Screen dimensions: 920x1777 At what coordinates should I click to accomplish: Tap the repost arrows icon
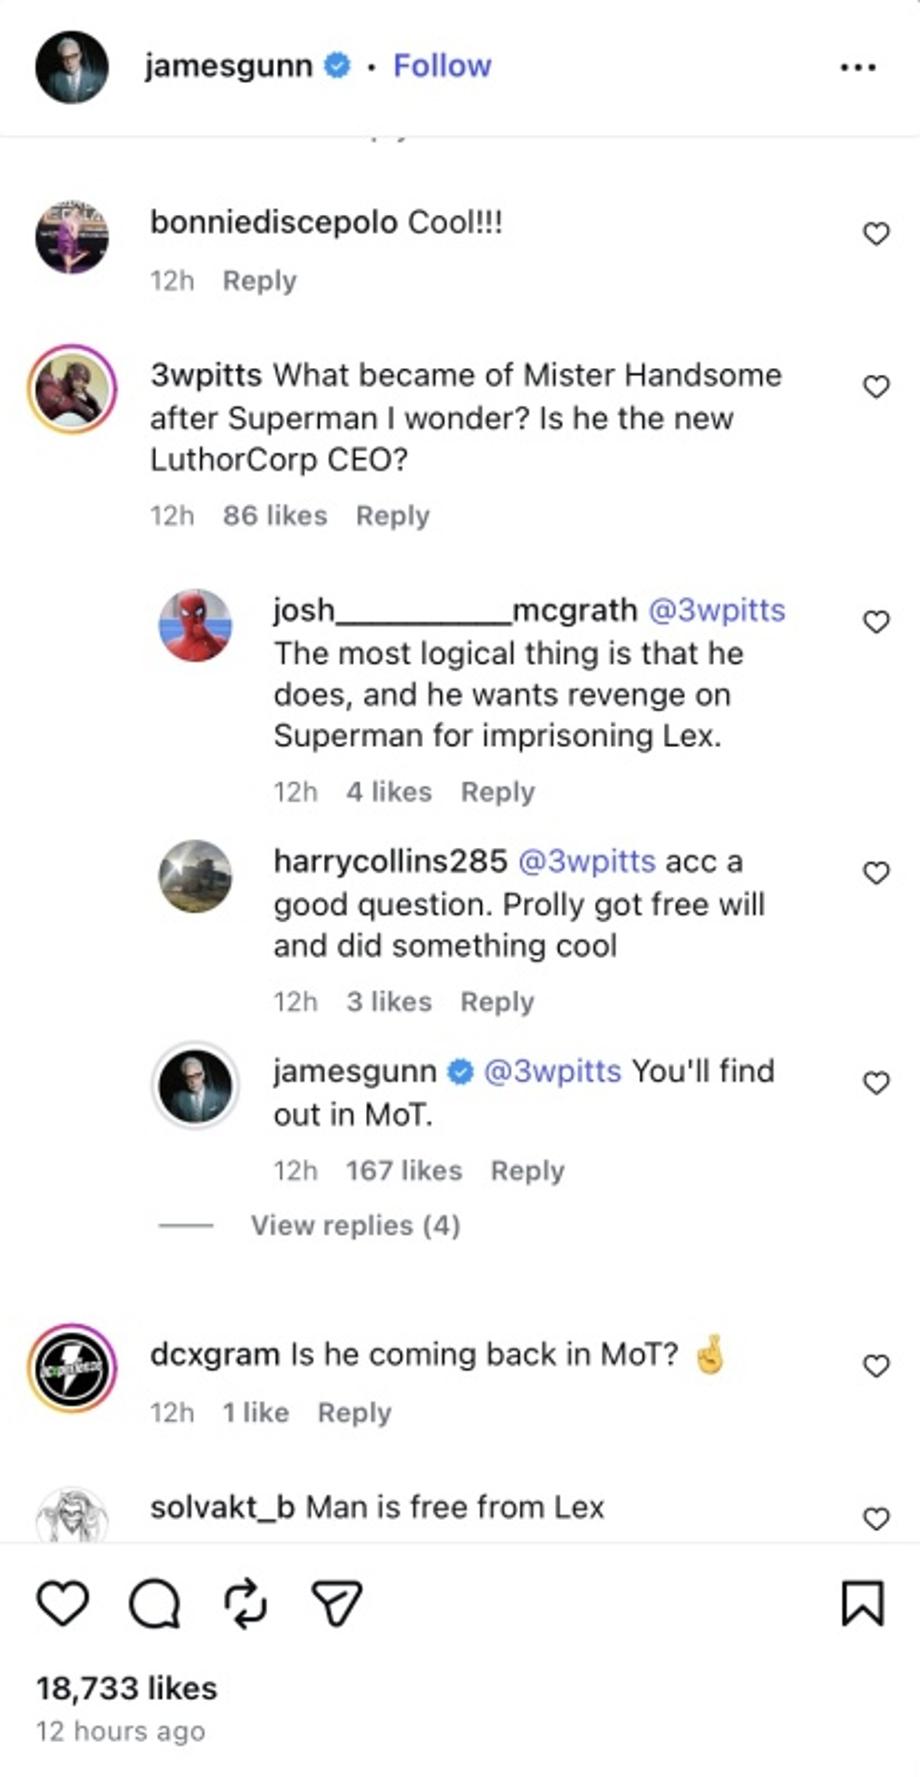tap(245, 1603)
